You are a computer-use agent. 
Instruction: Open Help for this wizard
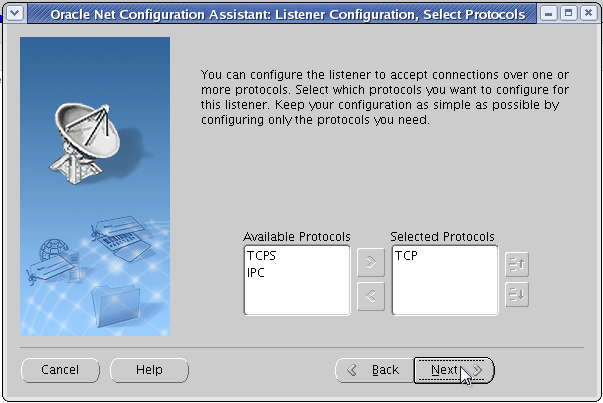coord(150,370)
